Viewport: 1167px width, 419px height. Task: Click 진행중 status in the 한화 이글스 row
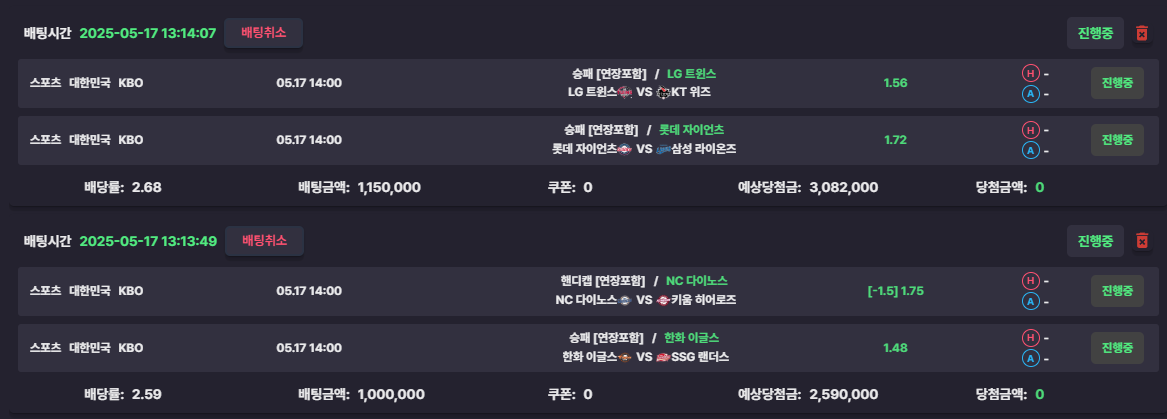(1117, 348)
